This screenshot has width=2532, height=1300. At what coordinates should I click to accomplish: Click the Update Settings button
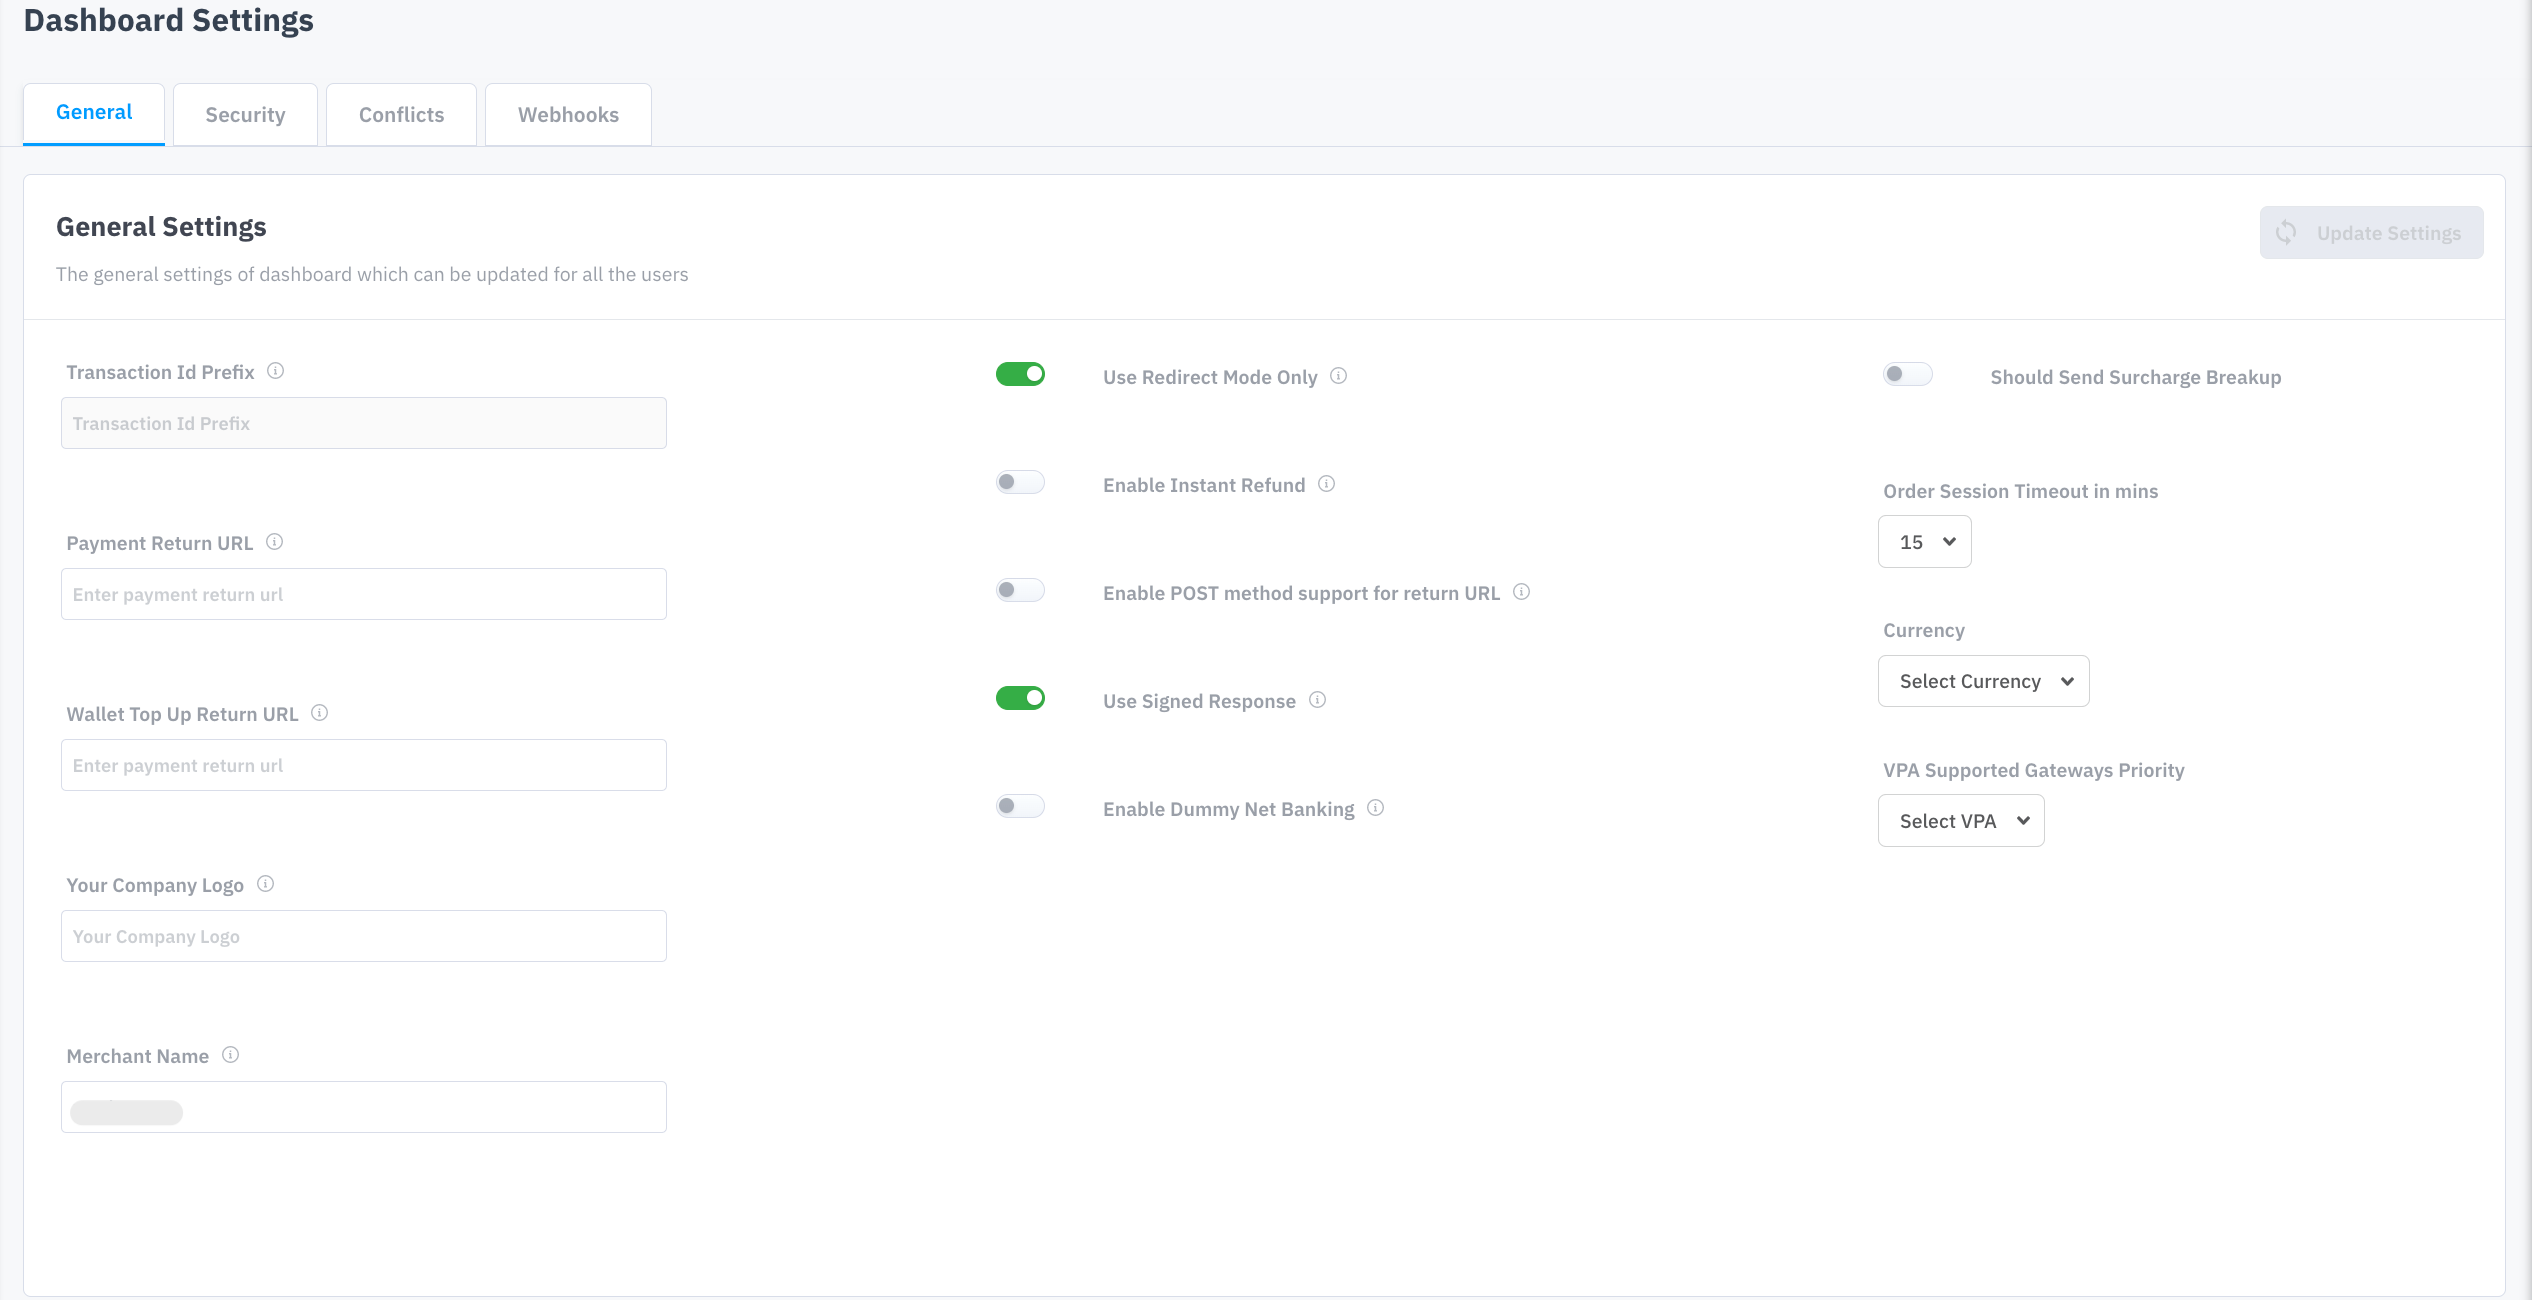tap(2371, 233)
